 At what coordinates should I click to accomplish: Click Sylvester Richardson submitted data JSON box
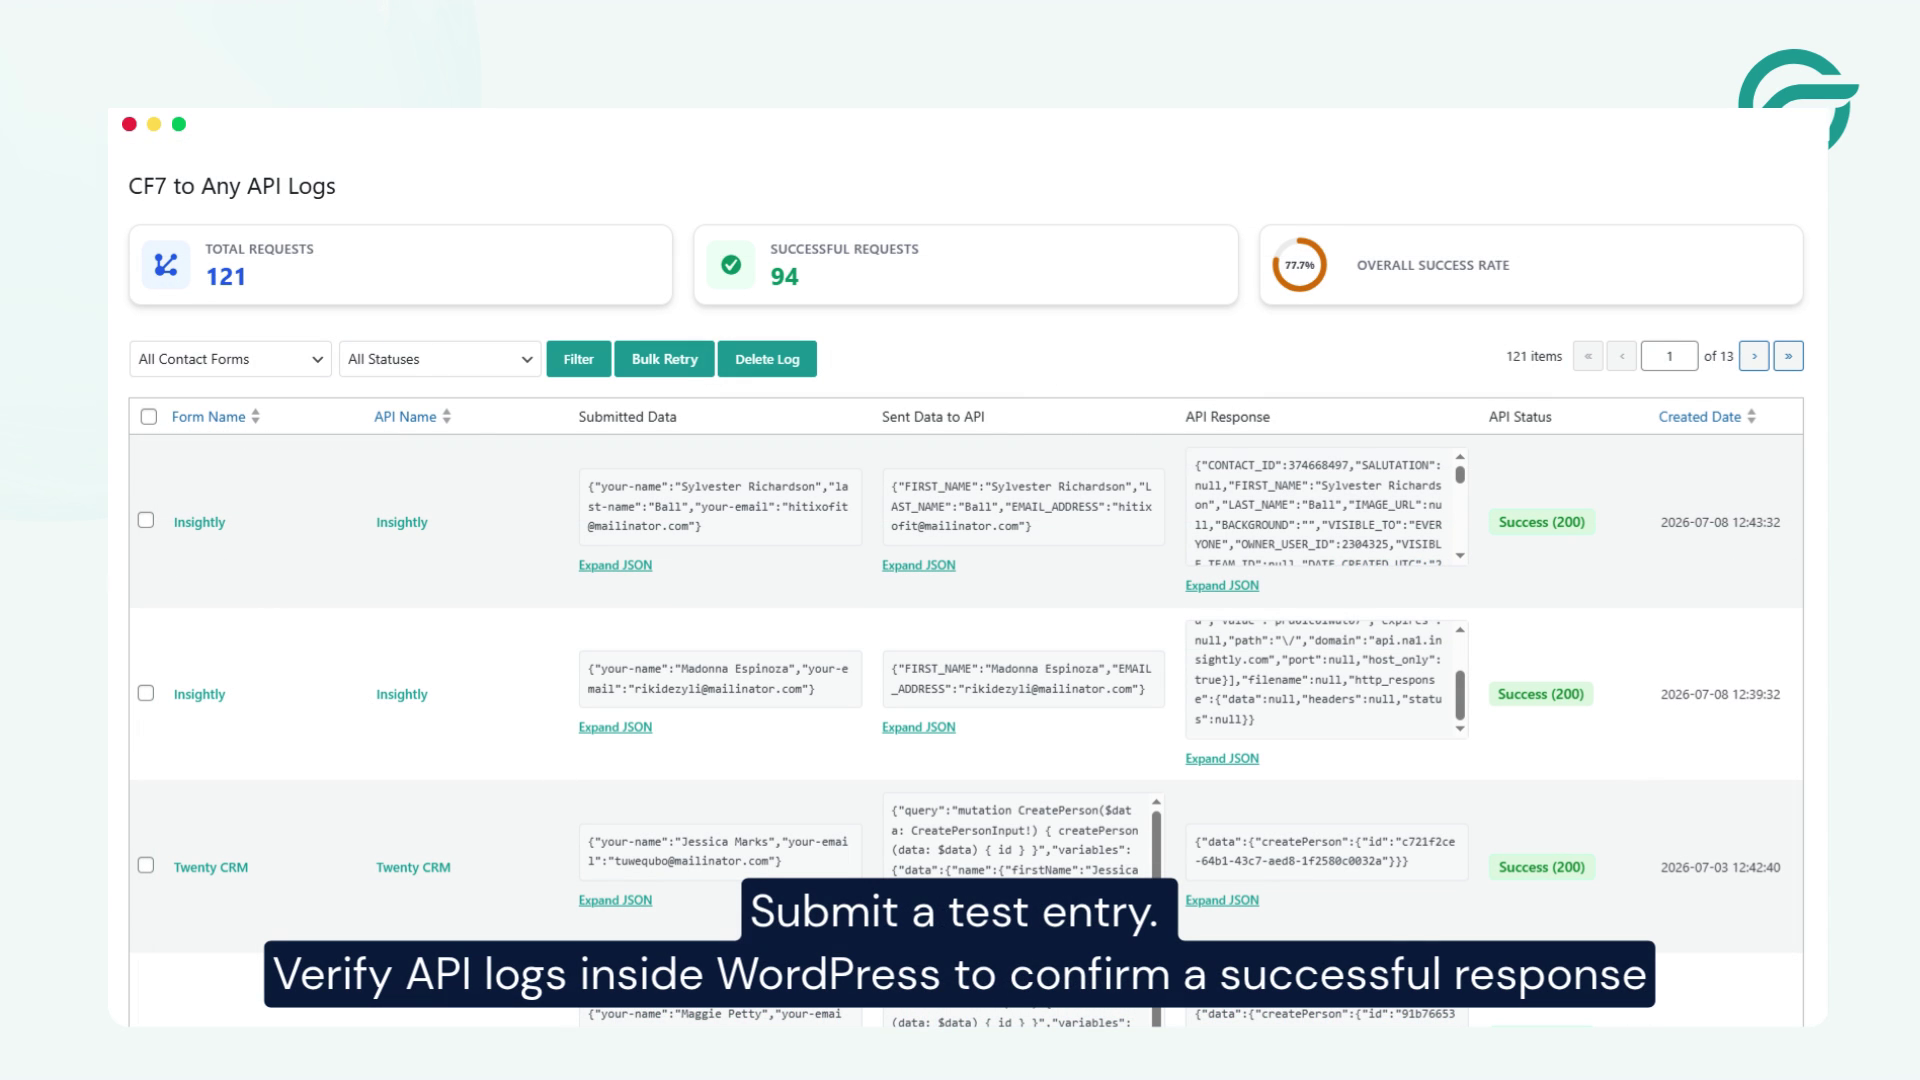pos(720,507)
